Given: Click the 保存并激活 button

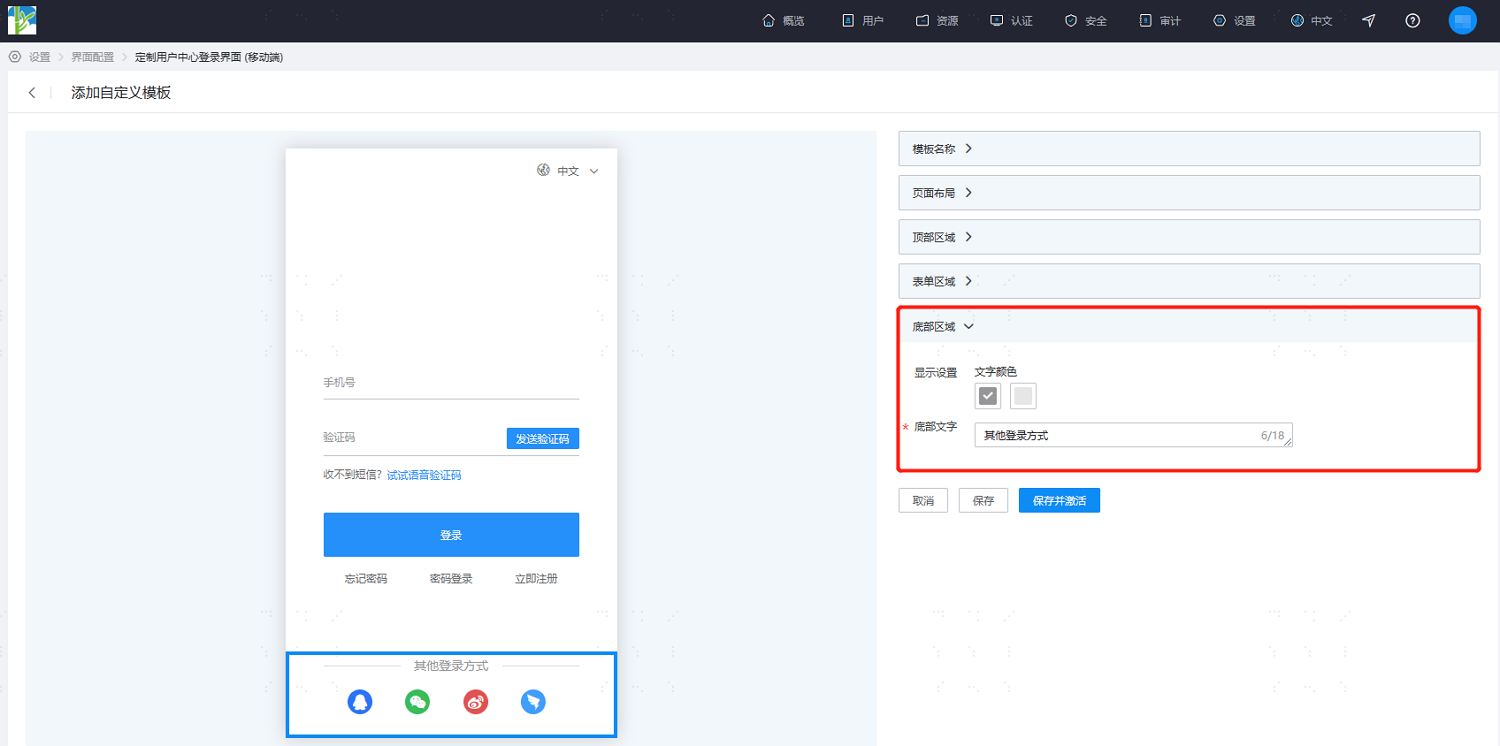Looking at the screenshot, I should click(x=1059, y=500).
